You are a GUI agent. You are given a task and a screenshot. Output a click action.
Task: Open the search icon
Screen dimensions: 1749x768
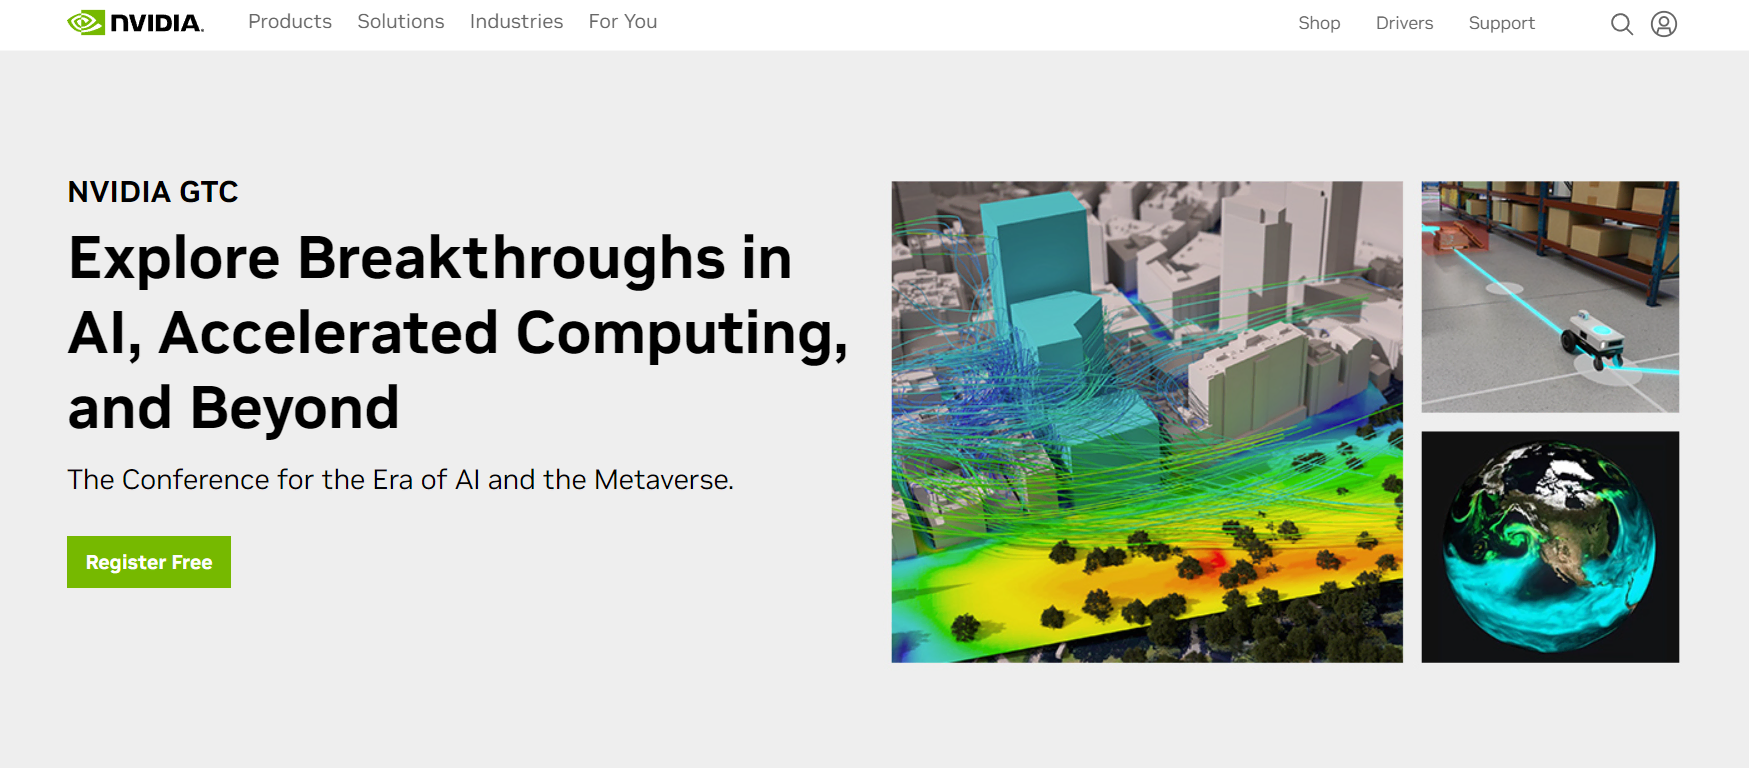1622,24
